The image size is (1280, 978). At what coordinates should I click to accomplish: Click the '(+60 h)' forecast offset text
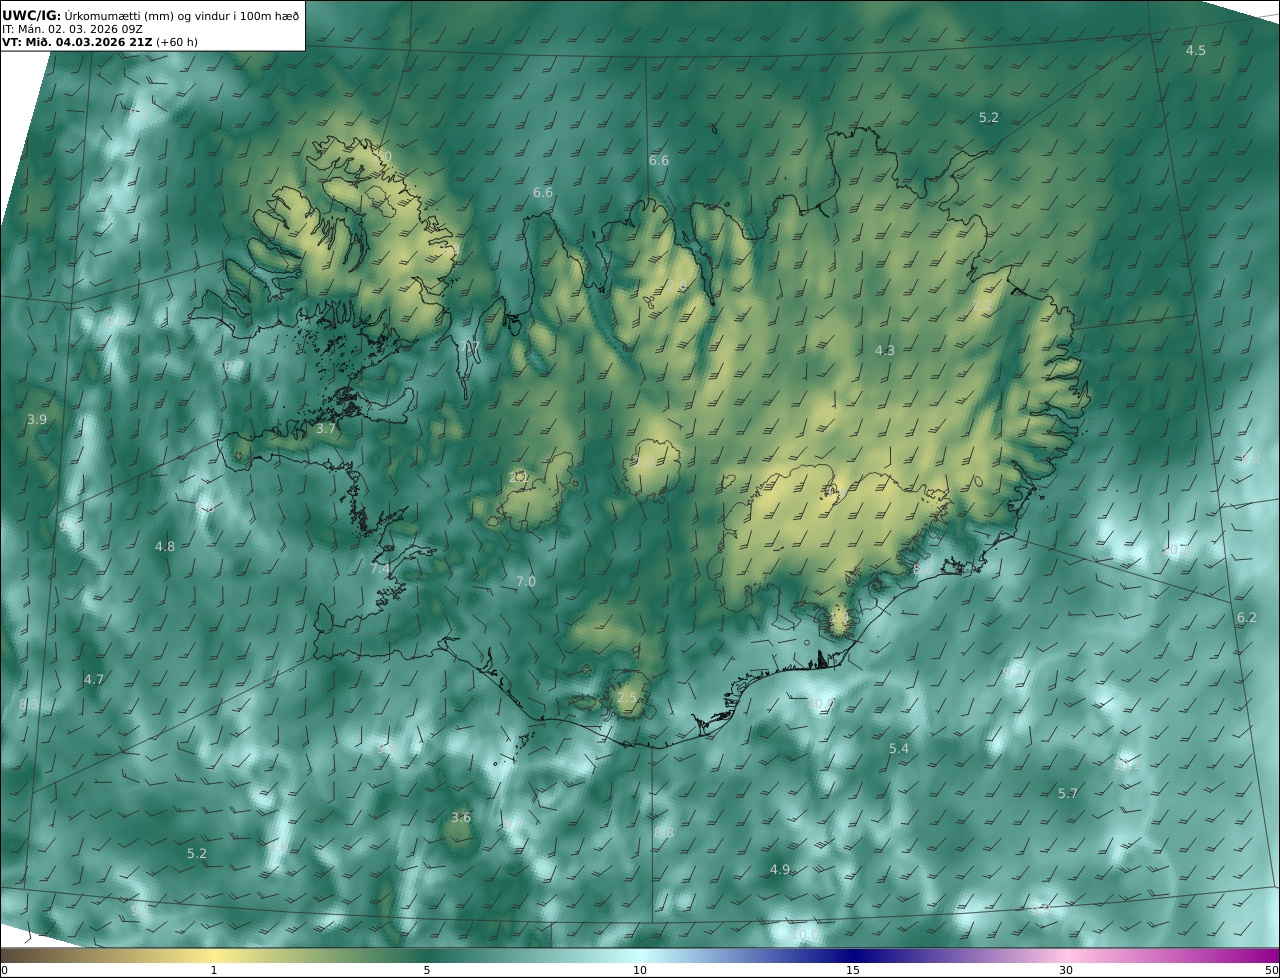[177, 42]
